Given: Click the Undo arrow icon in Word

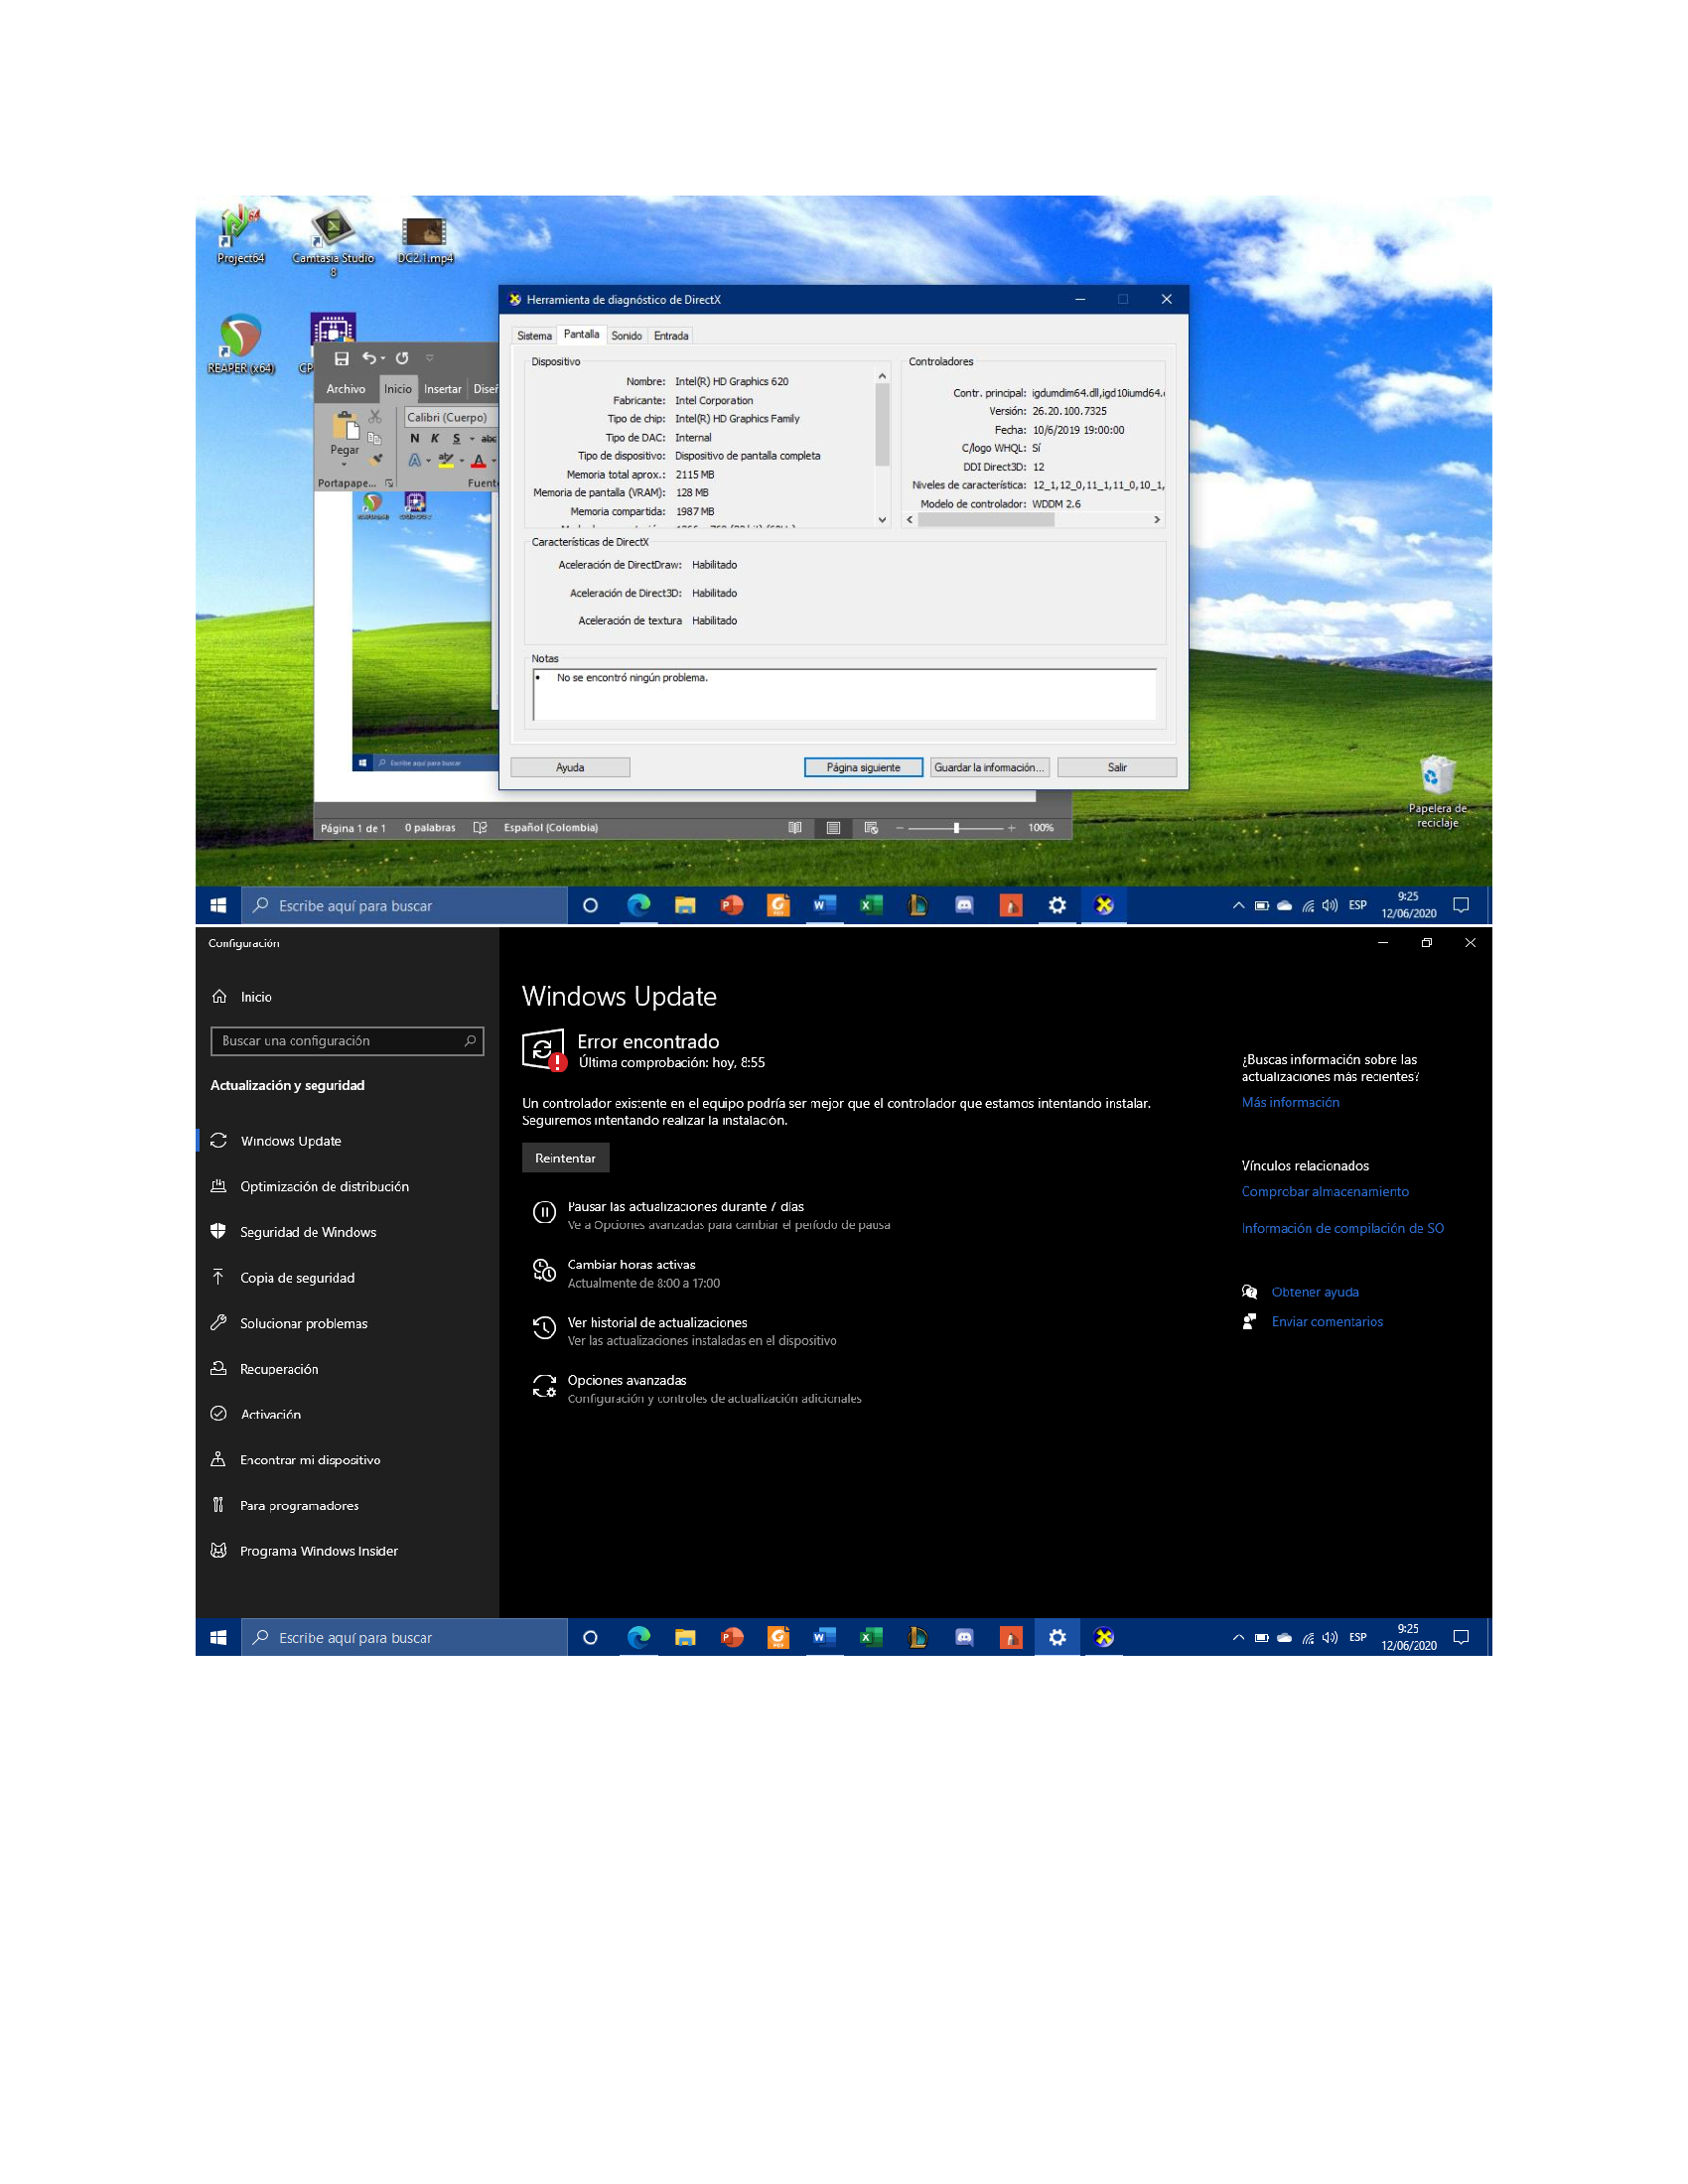Looking at the screenshot, I should 369,358.
